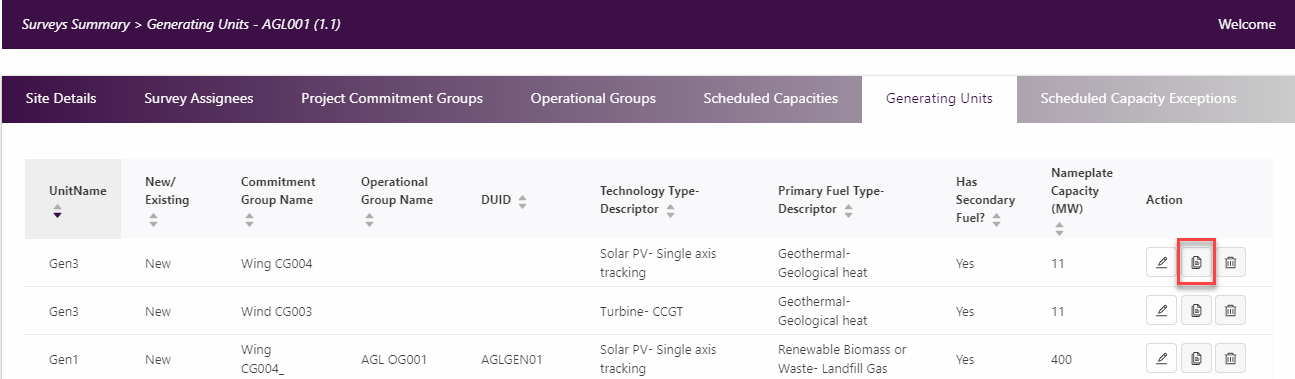Sort by Nameplate Capacity (MW) column
The width and height of the screenshot is (1295, 379).
pos(1059,229)
